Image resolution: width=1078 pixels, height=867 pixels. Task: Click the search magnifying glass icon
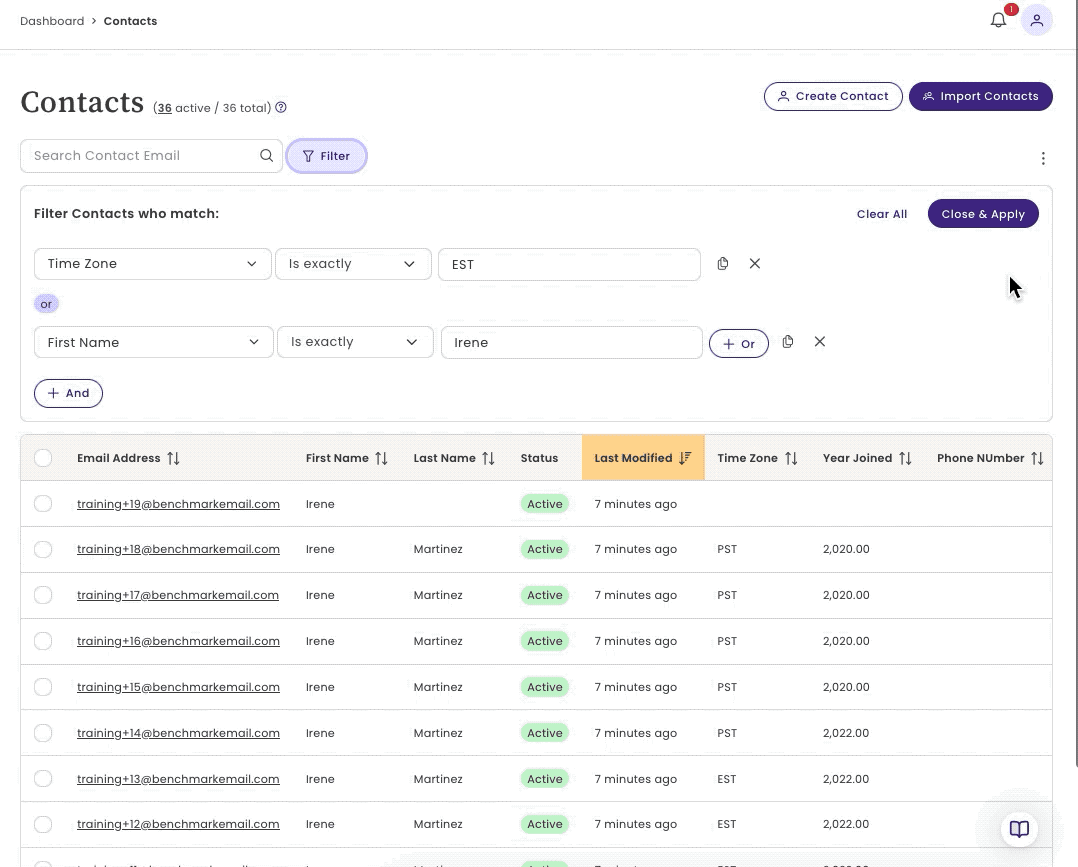tap(266, 155)
